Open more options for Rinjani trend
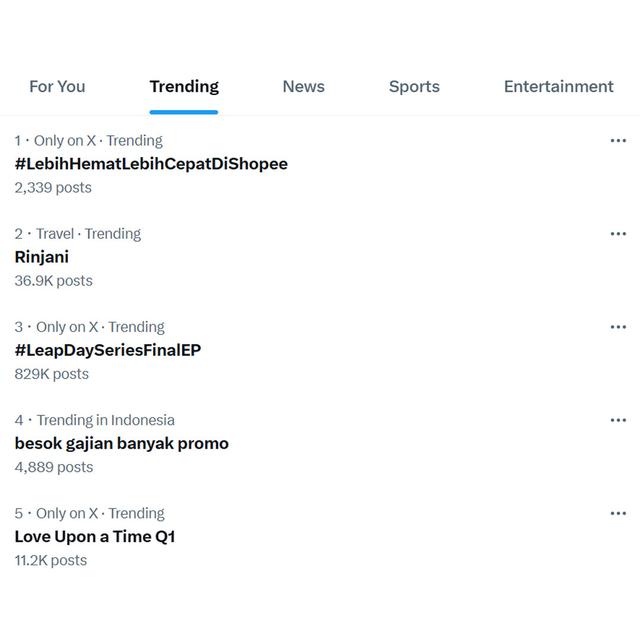Viewport: 640px width, 640px height. pos(618,234)
